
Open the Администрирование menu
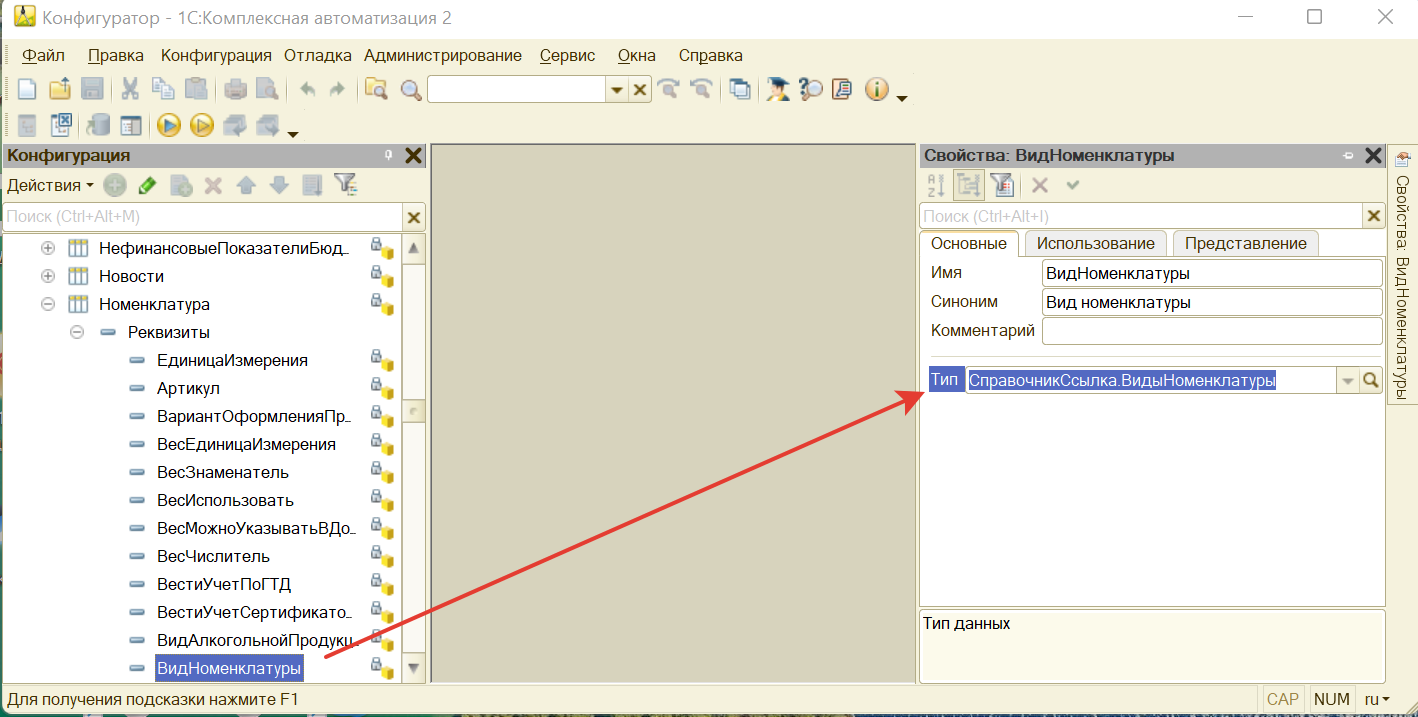pos(443,56)
